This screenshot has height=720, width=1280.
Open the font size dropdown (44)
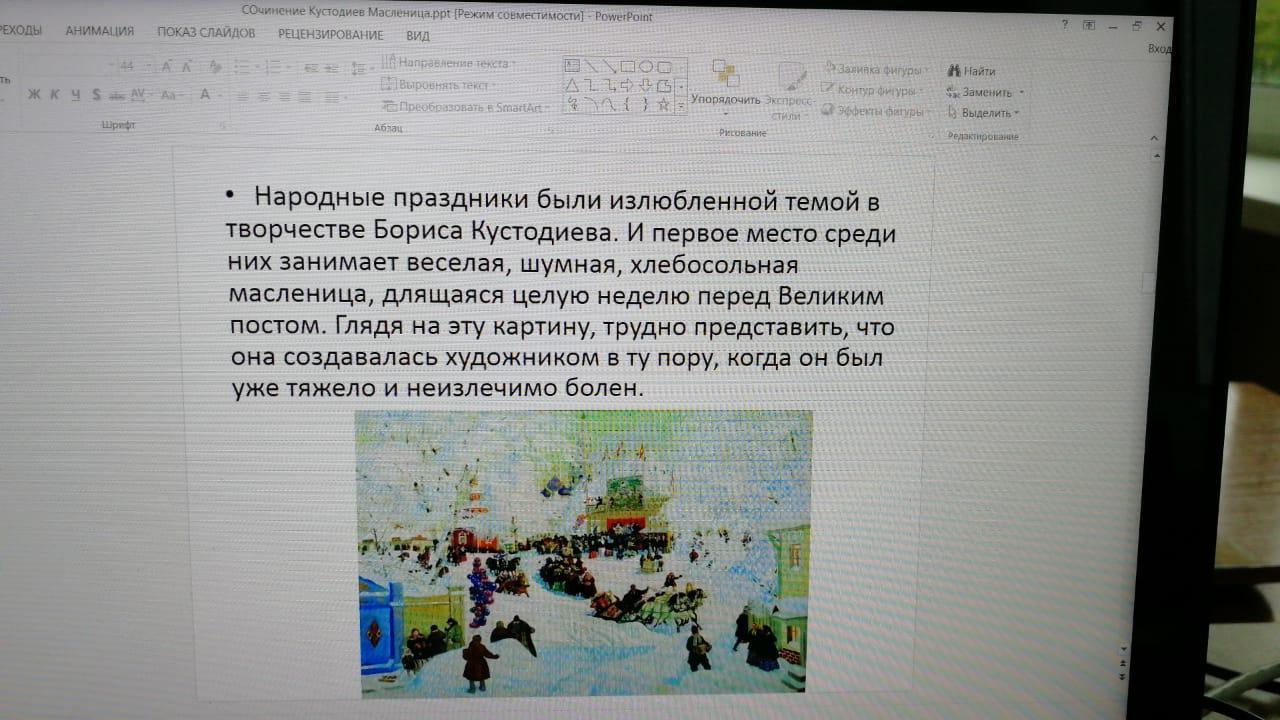pyautogui.click(x=147, y=66)
